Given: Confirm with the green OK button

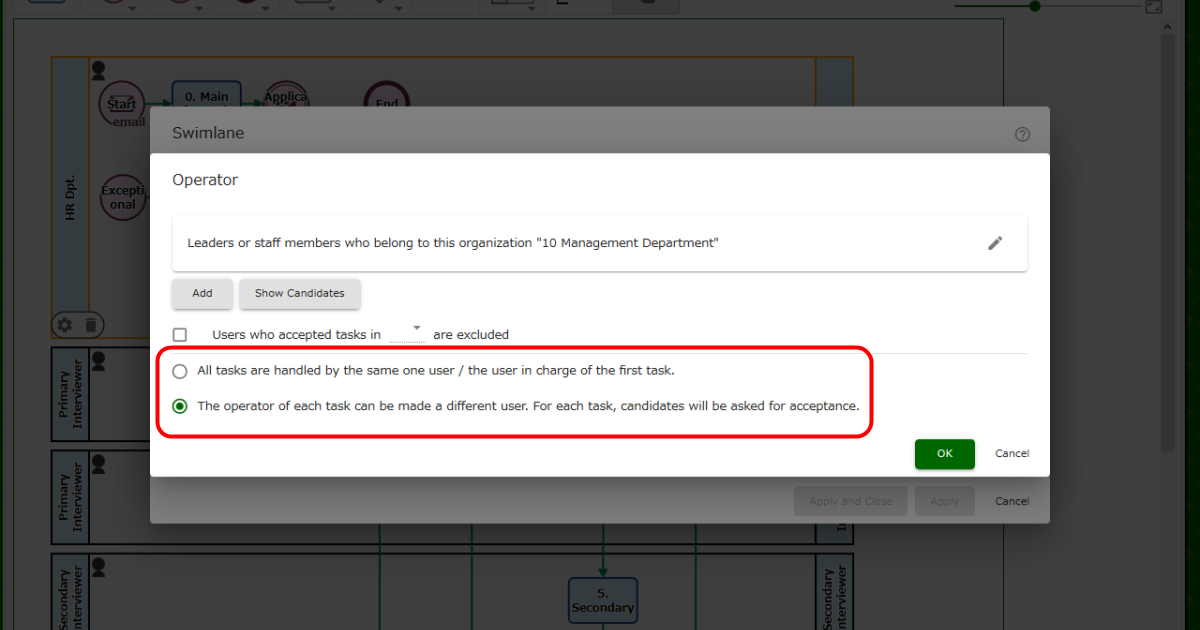Looking at the screenshot, I should click(x=944, y=454).
